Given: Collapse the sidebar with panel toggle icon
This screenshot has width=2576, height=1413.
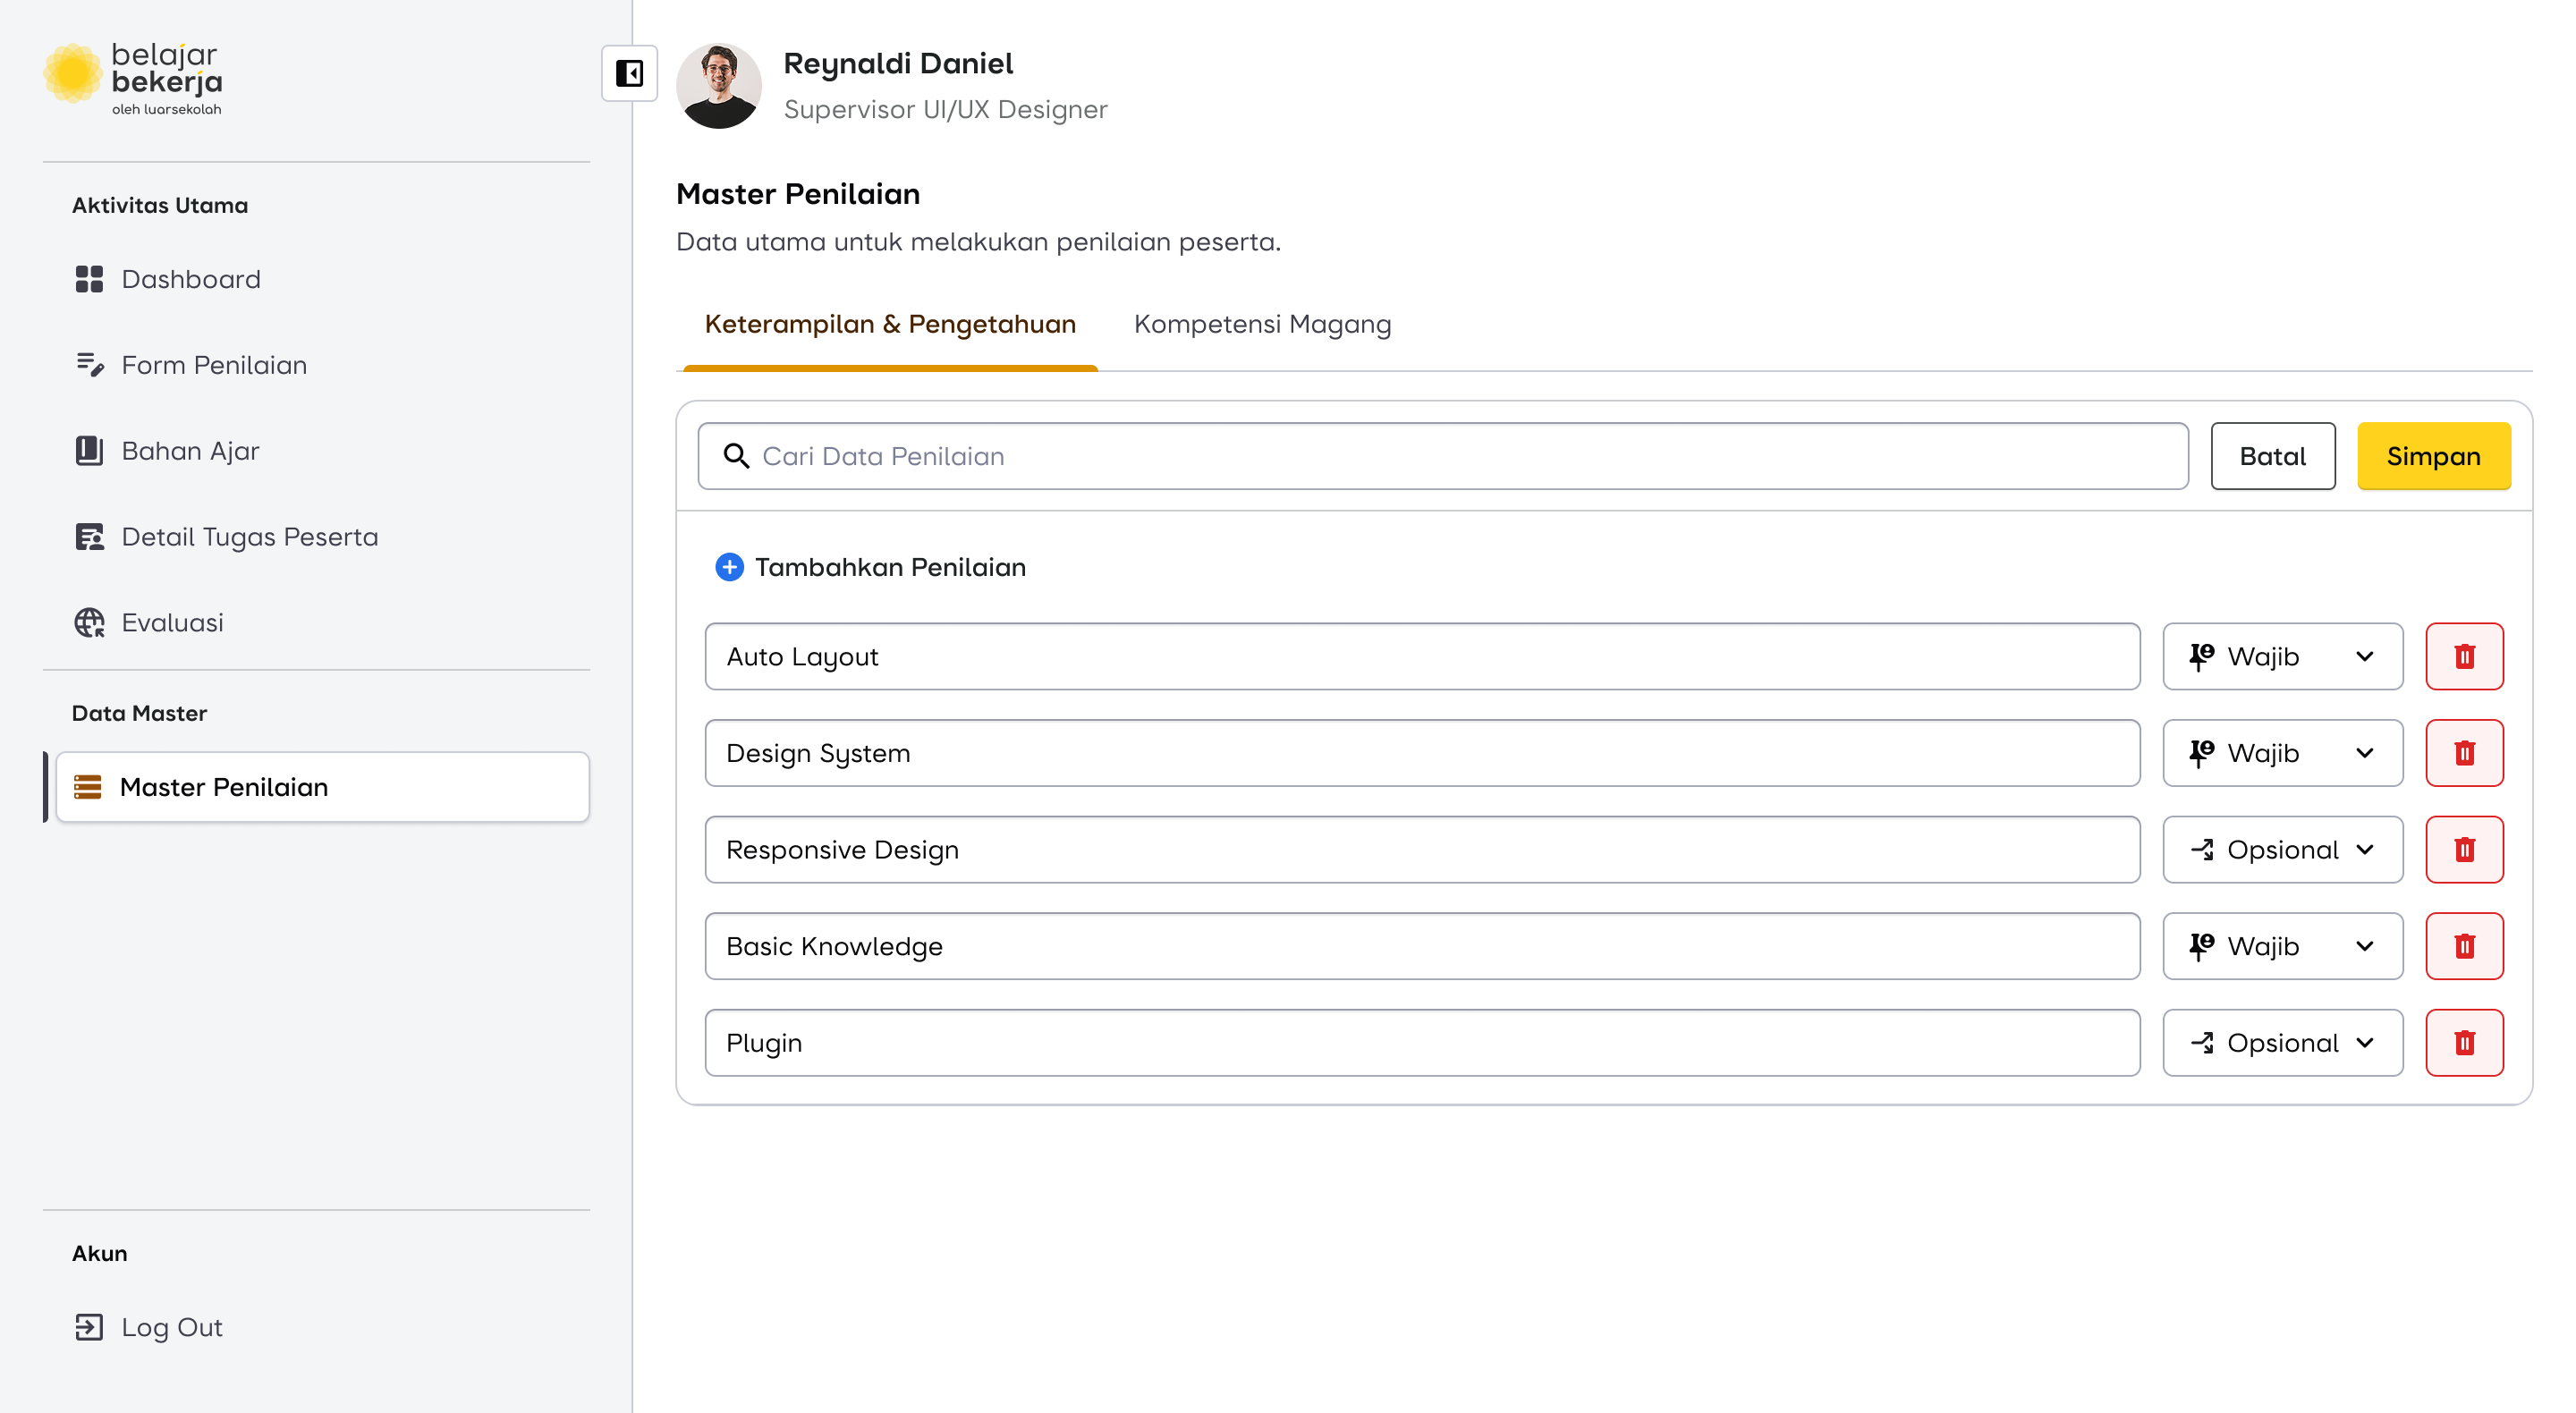Looking at the screenshot, I should (x=629, y=73).
